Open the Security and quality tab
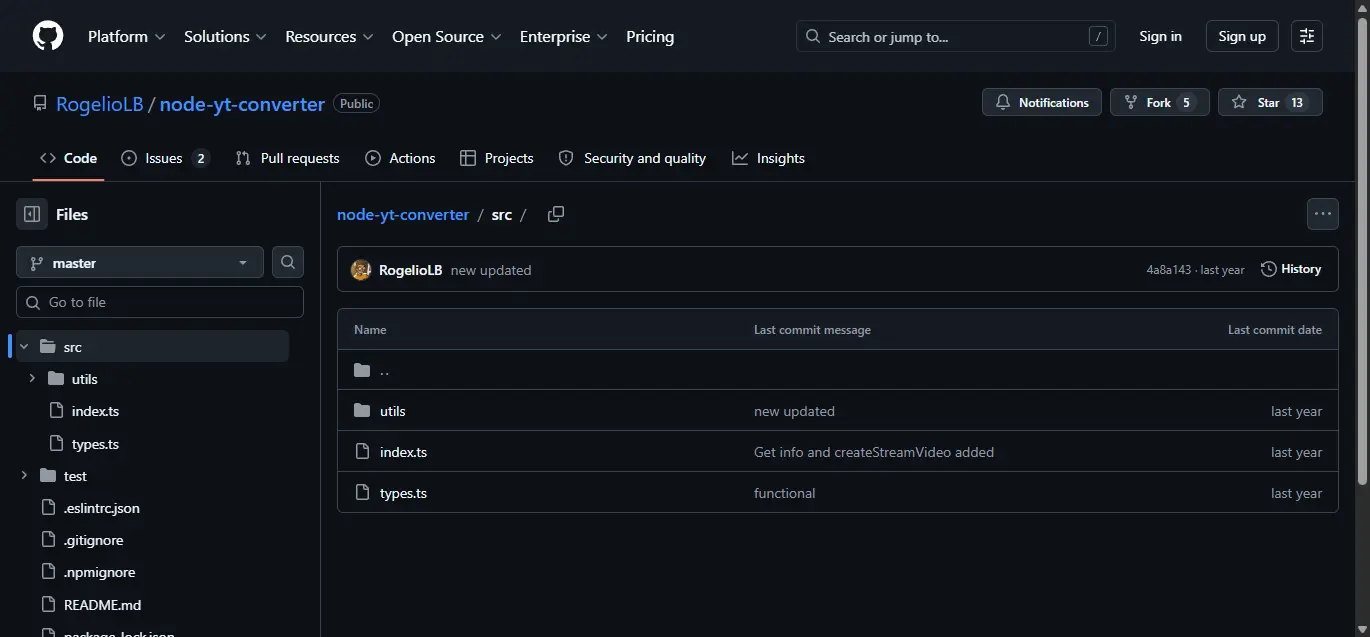Screen dimensions: 1370x637 coord(632,158)
